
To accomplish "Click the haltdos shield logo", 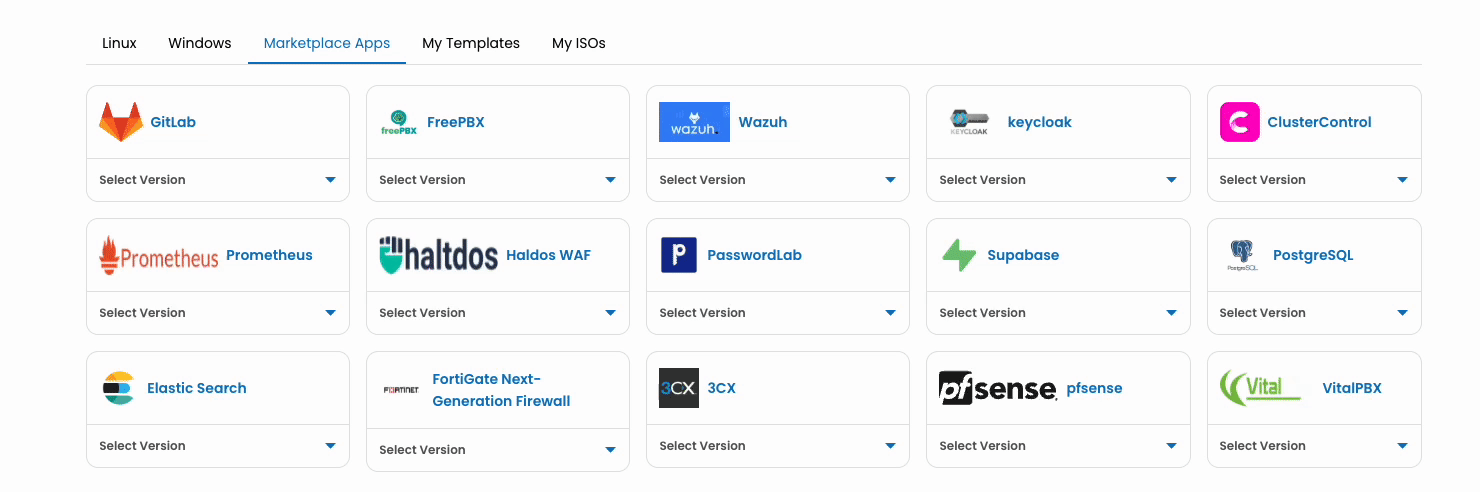I will [439, 255].
